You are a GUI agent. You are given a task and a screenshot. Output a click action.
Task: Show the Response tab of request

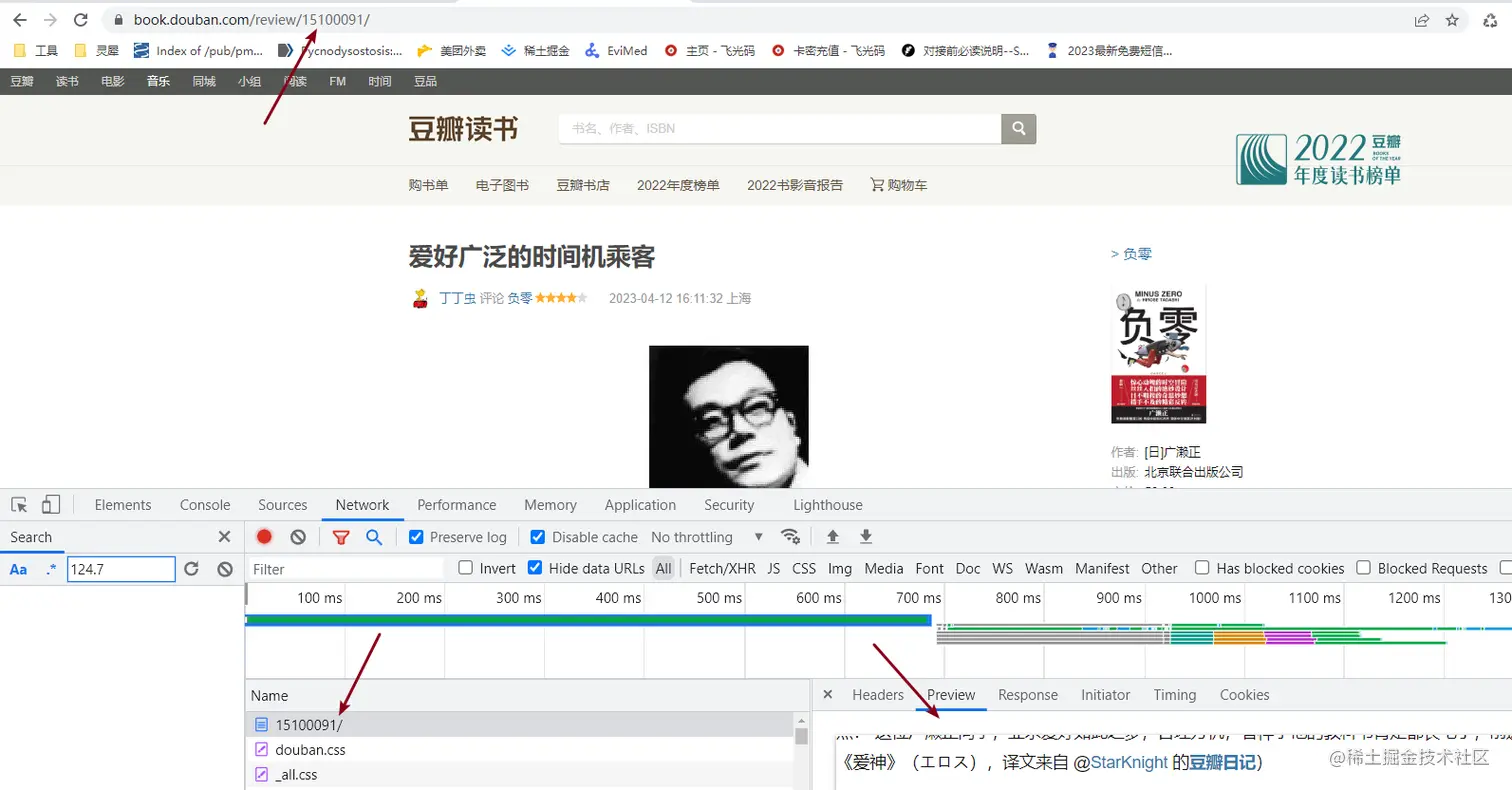coord(1027,695)
